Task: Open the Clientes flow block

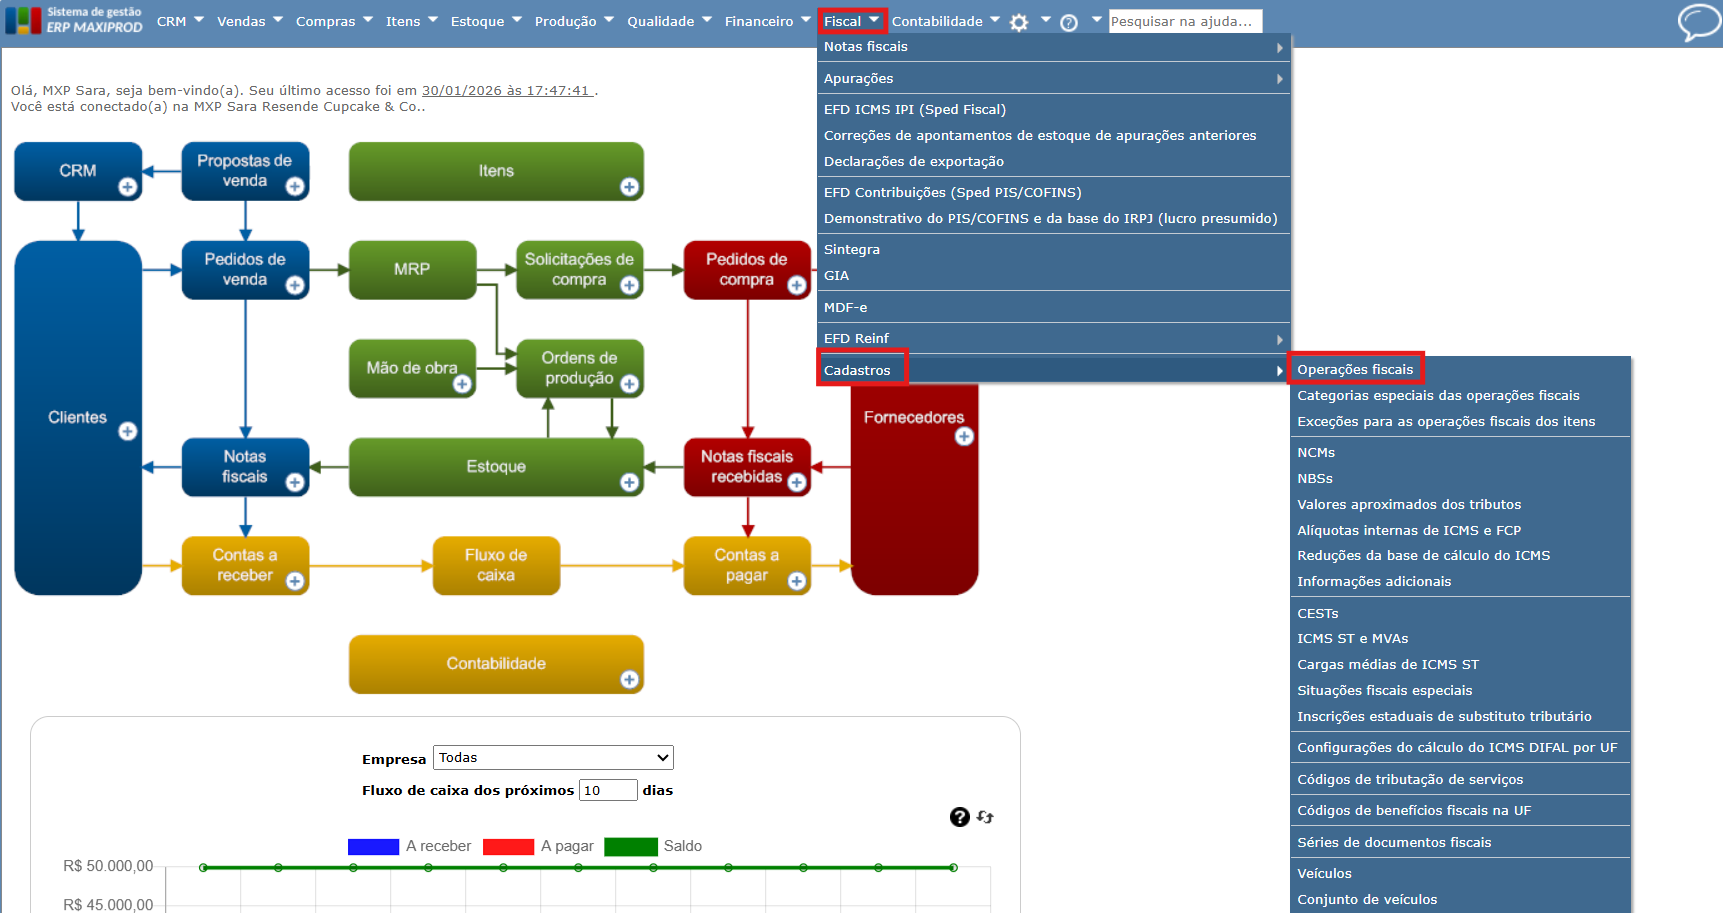Action: coord(78,418)
